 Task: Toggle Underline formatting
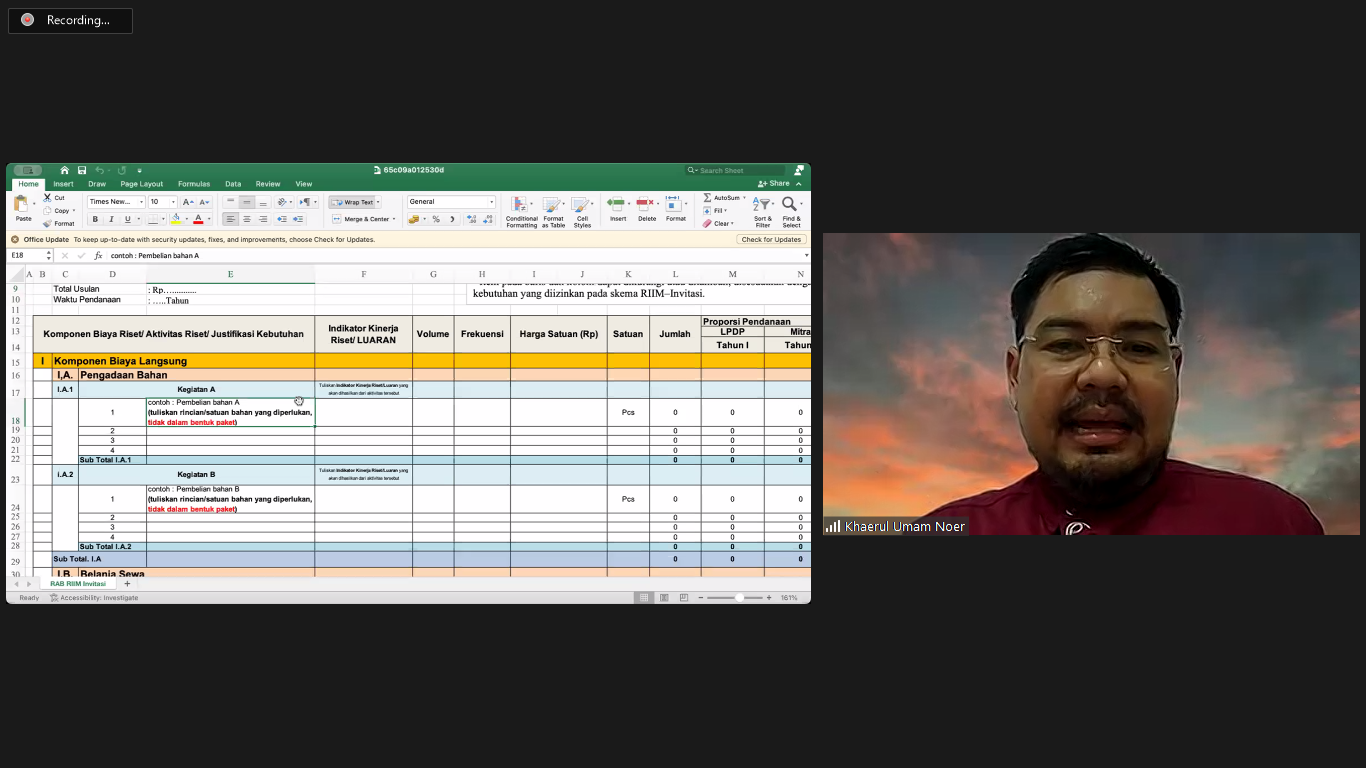(x=127, y=219)
